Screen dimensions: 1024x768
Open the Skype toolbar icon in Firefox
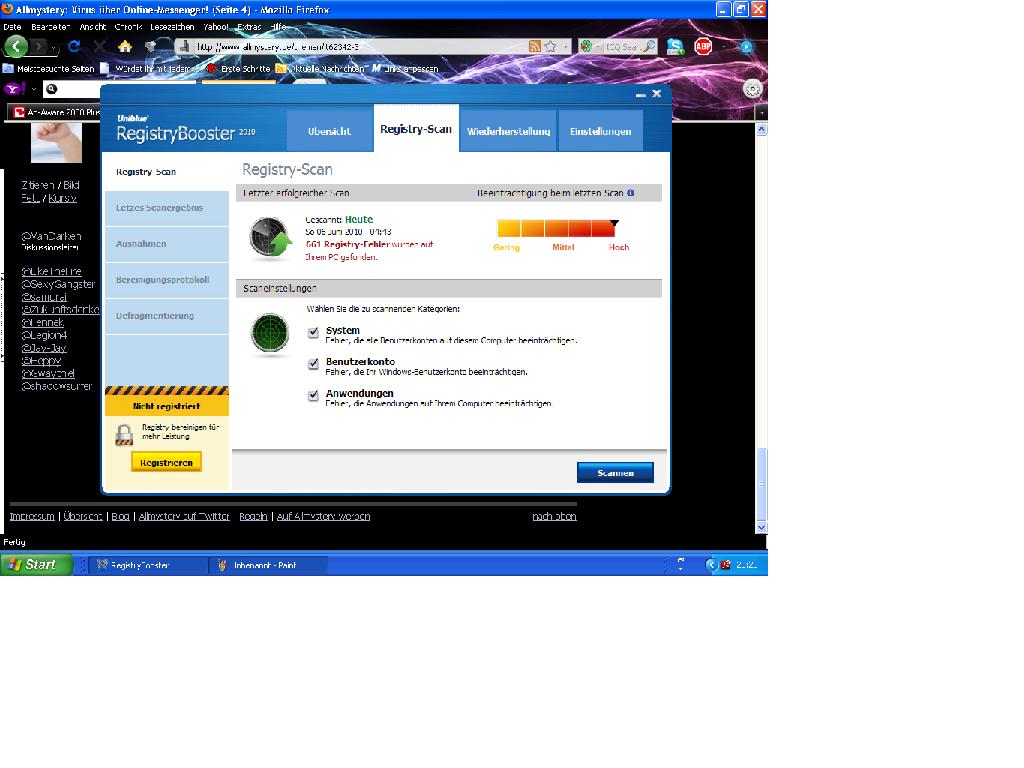675,46
